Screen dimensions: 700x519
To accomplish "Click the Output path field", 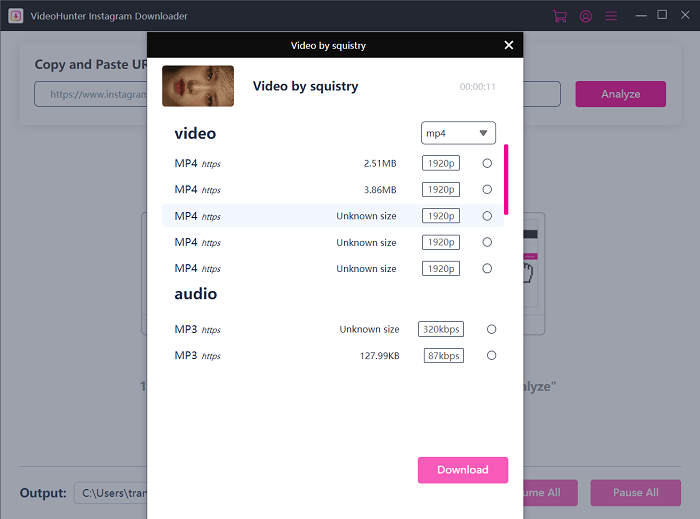I will 111,493.
